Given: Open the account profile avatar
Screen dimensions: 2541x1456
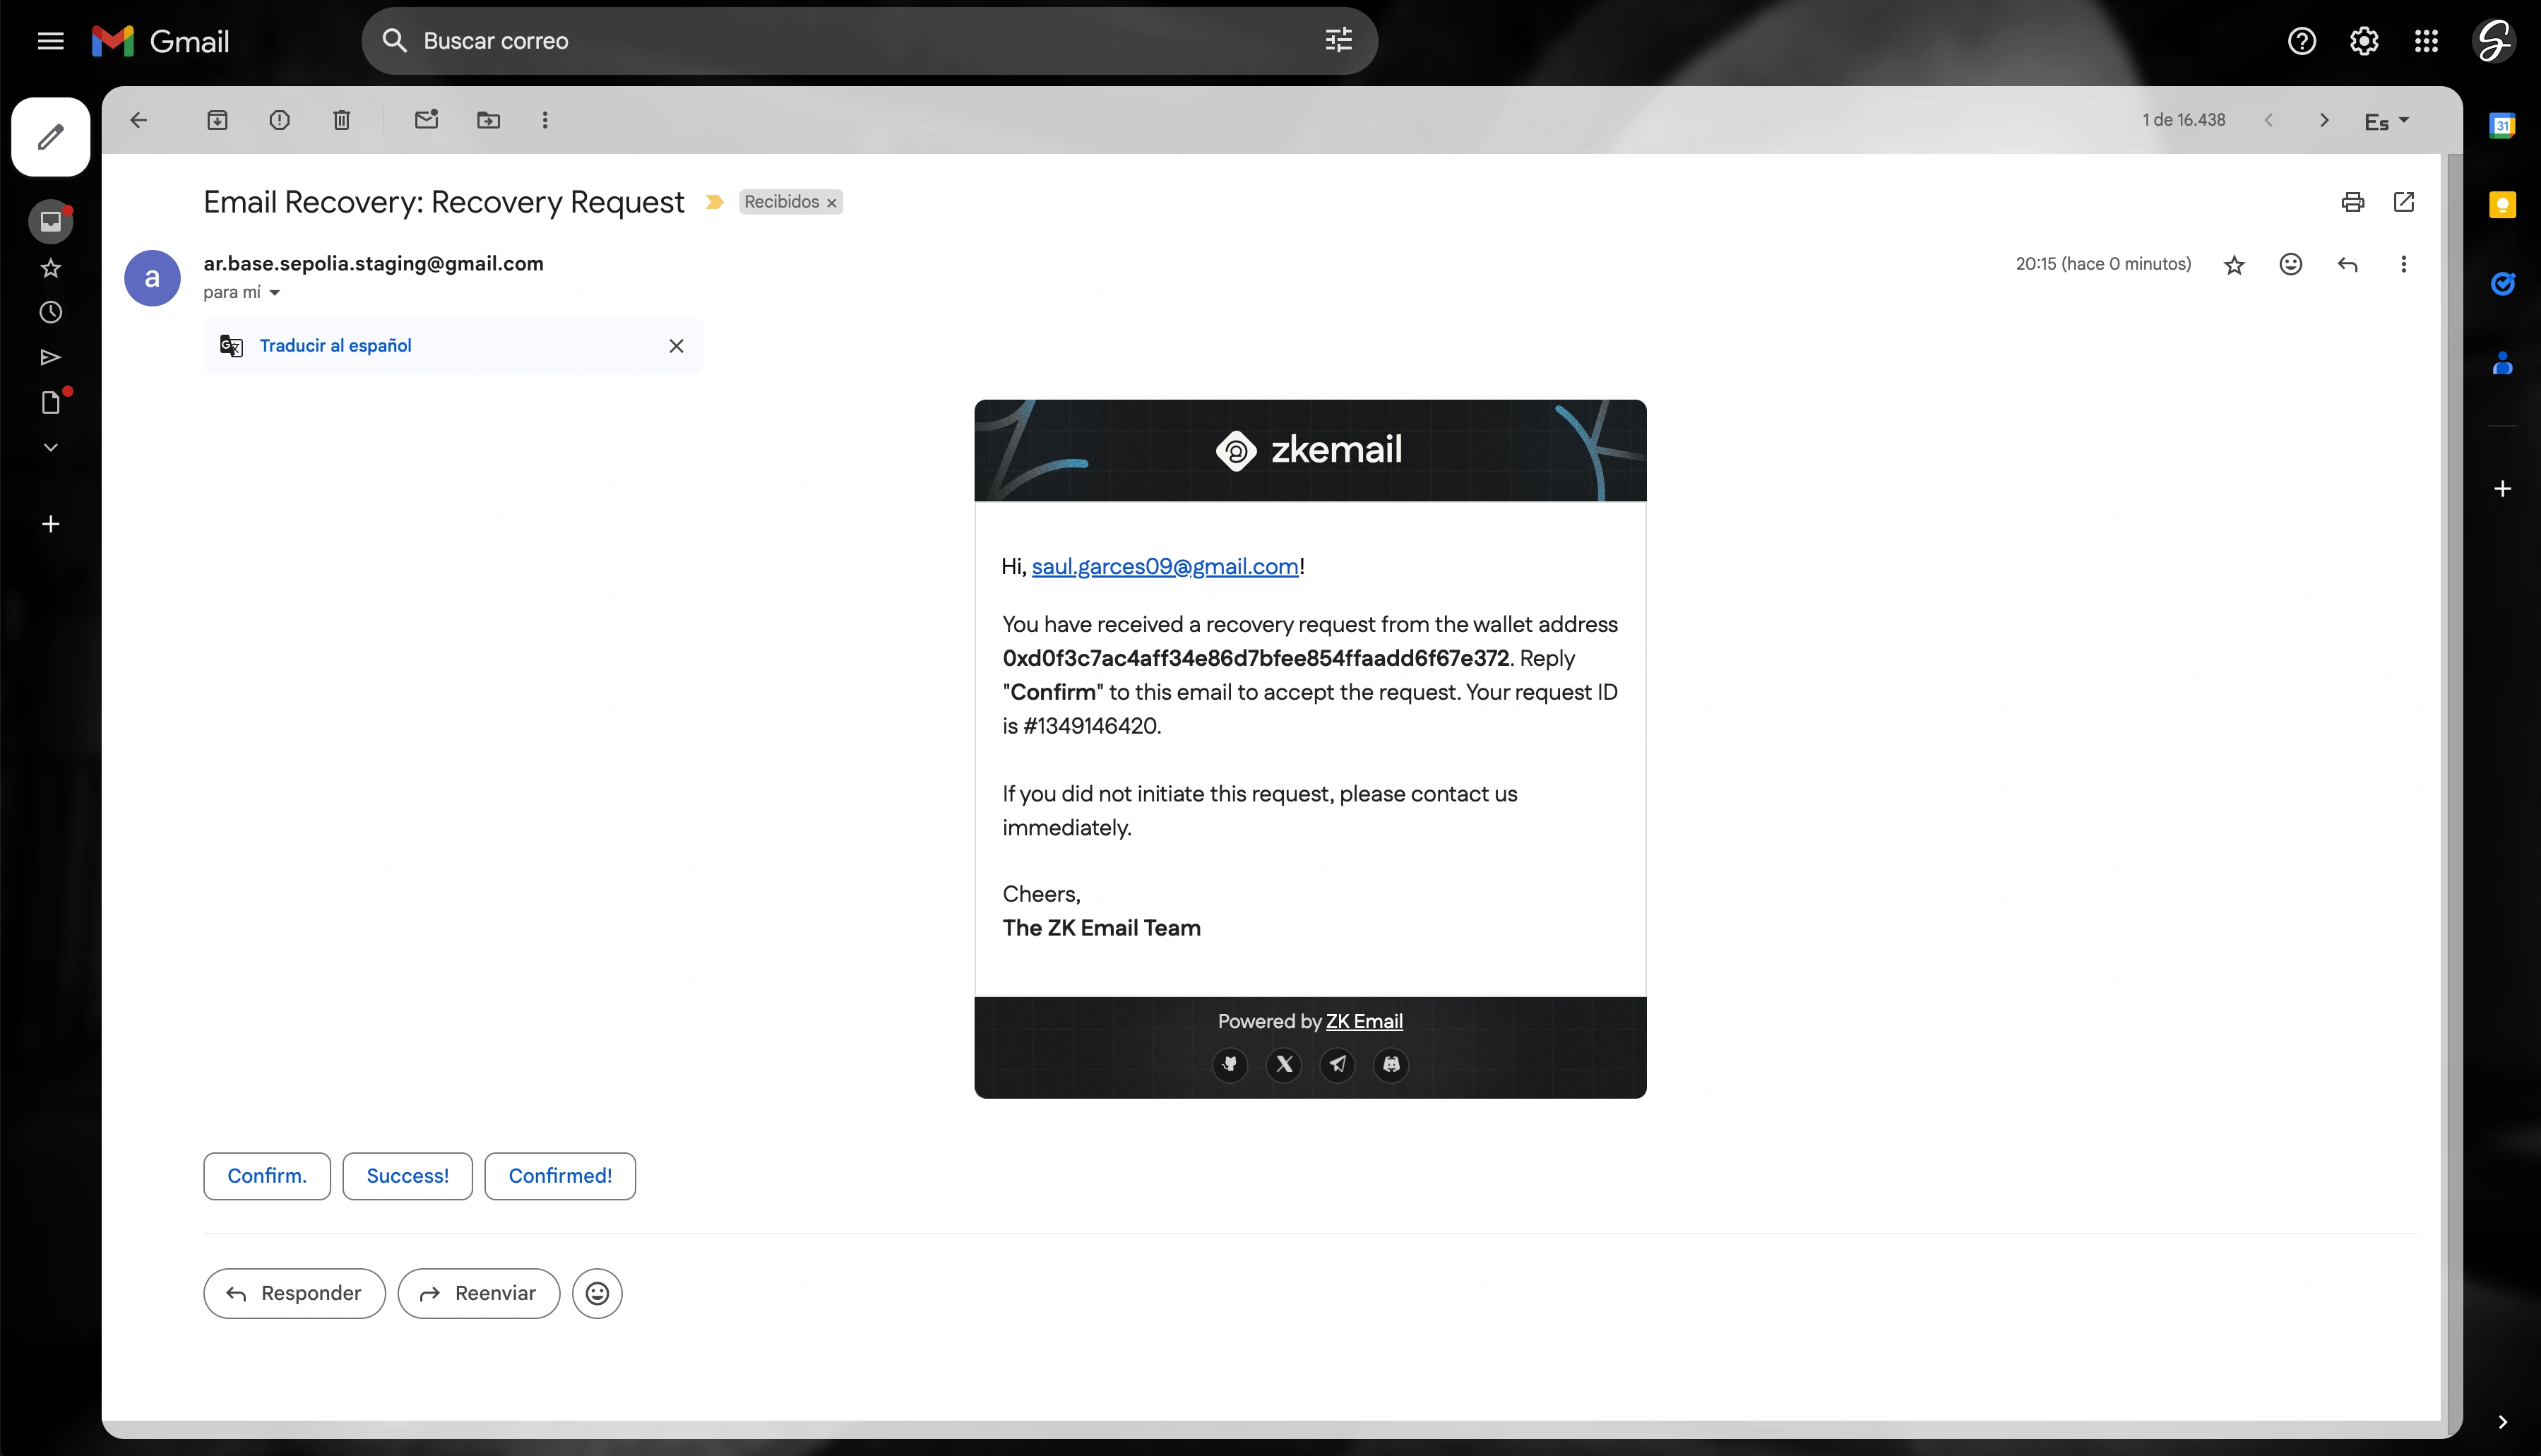Looking at the screenshot, I should pos(2493,41).
